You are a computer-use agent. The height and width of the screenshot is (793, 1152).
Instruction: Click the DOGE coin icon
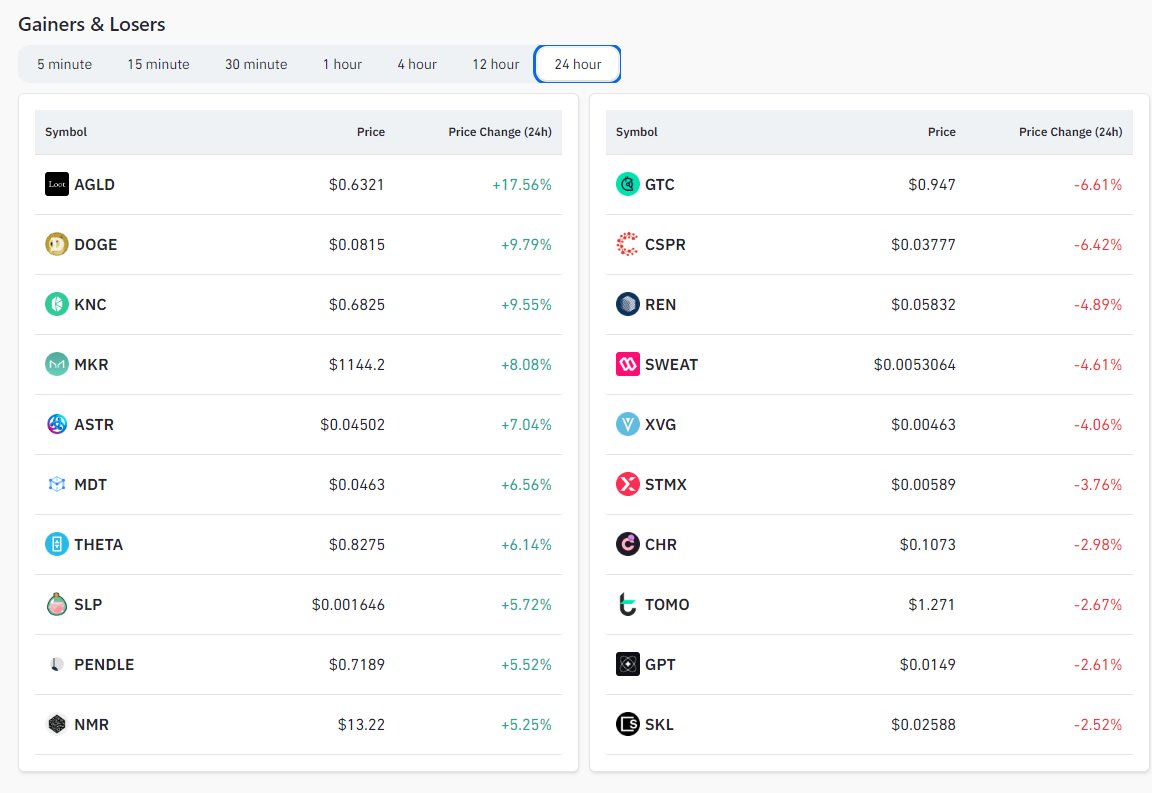click(57, 244)
